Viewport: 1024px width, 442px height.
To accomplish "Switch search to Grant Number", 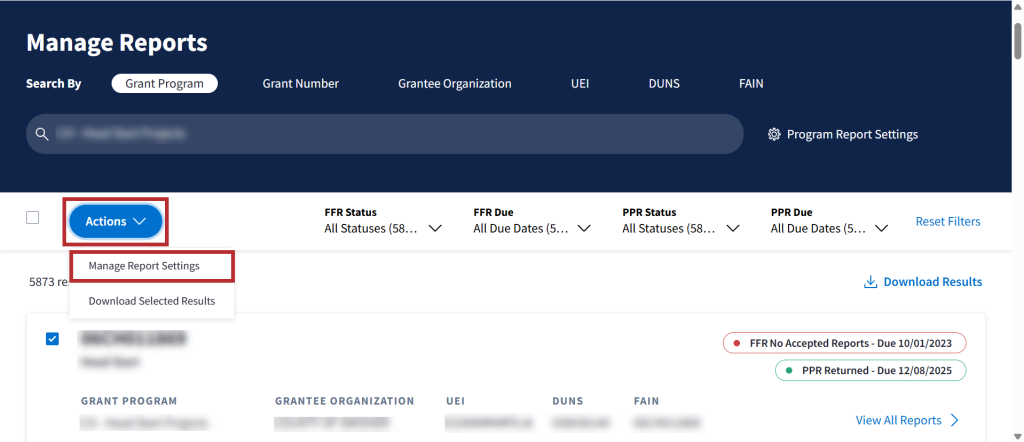I will pyautogui.click(x=300, y=84).
